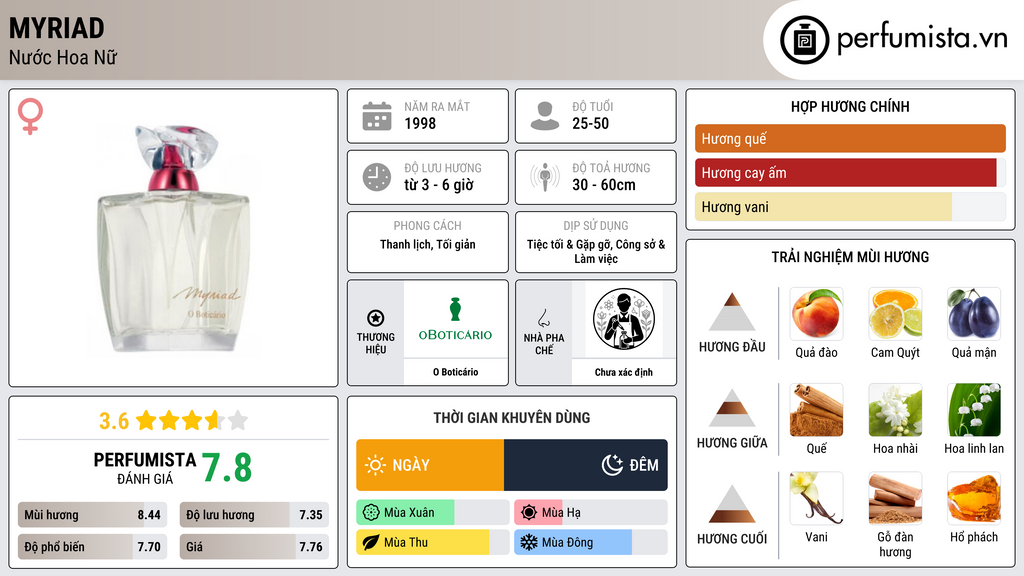Click the sun icon for Mùa Hạ
This screenshot has width=1024, height=576.
(x=529, y=513)
